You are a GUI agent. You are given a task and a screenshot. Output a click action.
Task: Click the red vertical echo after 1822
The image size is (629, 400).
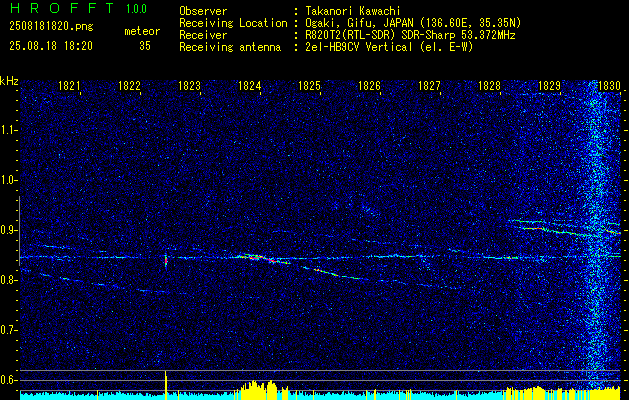166,261
